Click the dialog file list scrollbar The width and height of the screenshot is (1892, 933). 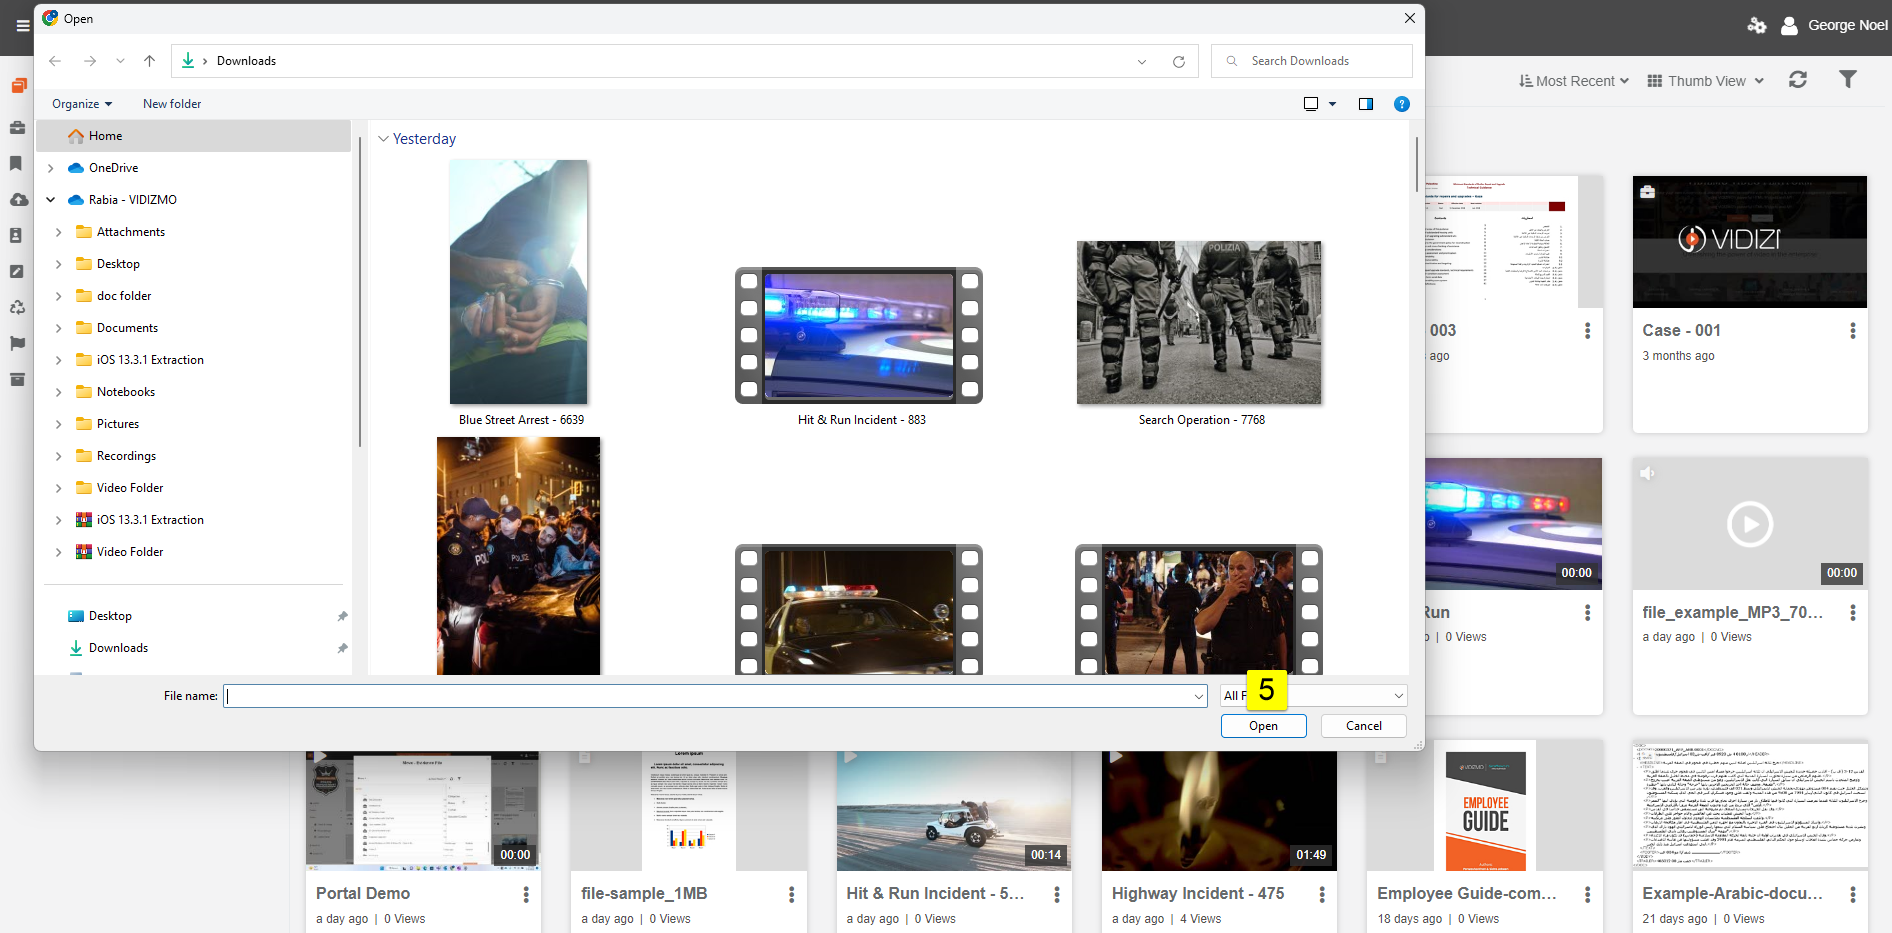[1416, 165]
